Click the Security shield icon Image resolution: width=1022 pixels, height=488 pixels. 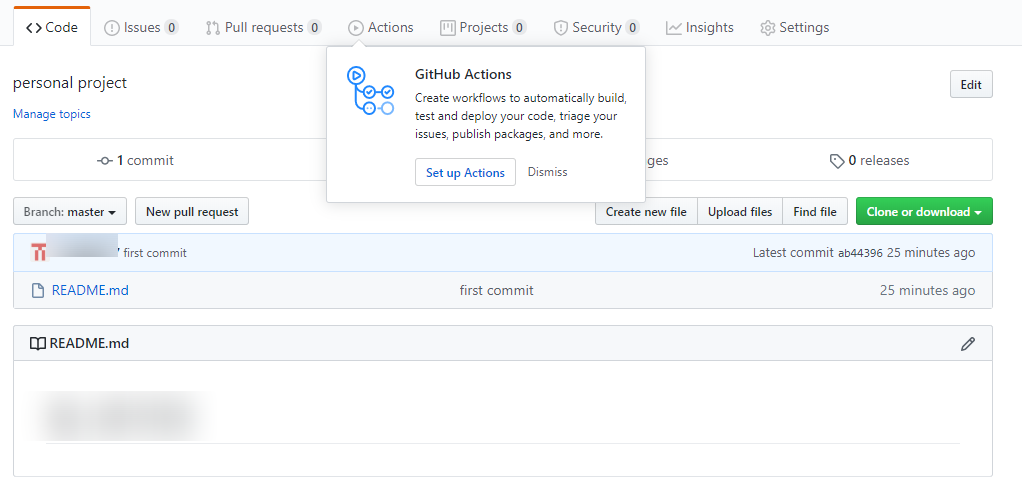click(x=561, y=27)
